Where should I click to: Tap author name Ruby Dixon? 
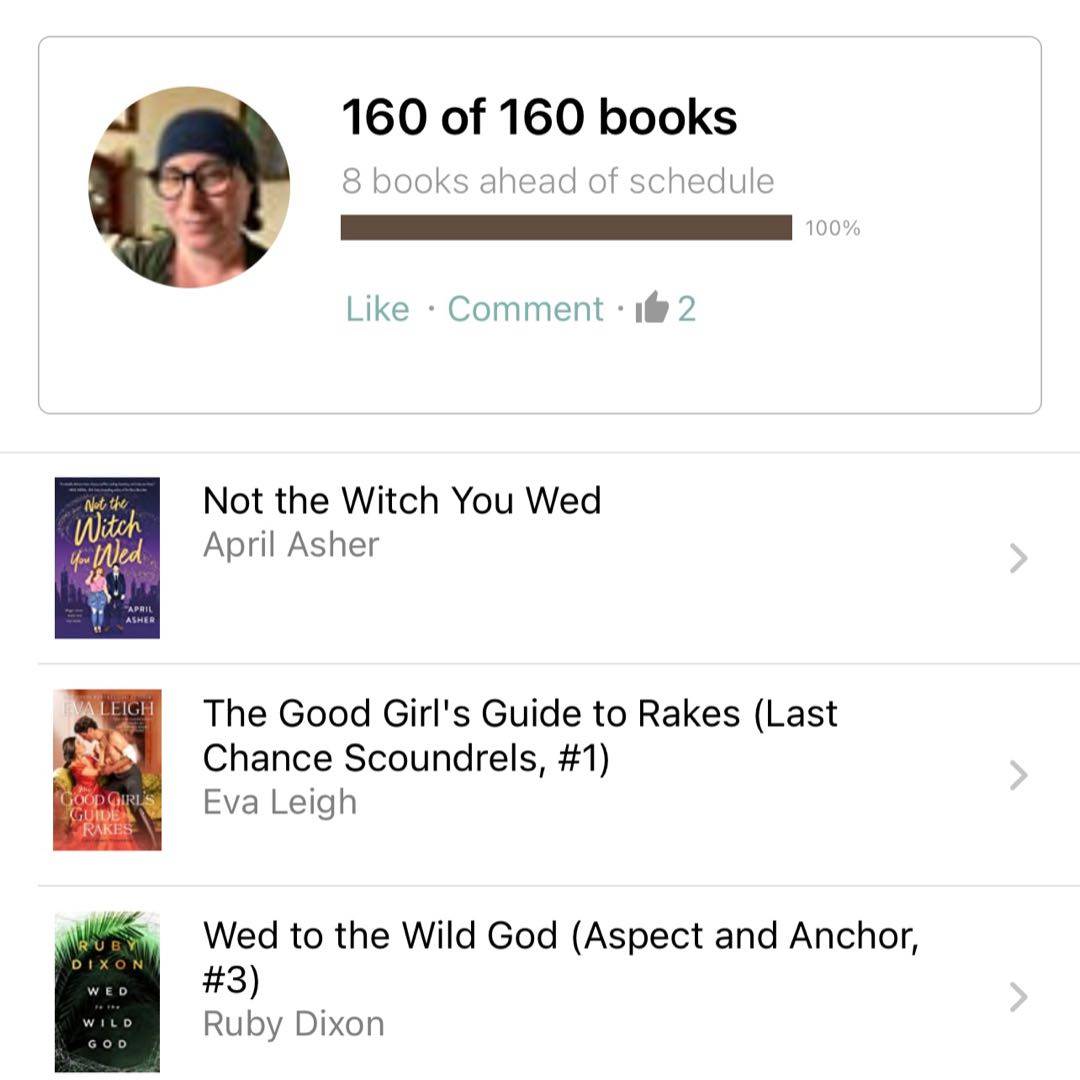click(293, 1024)
